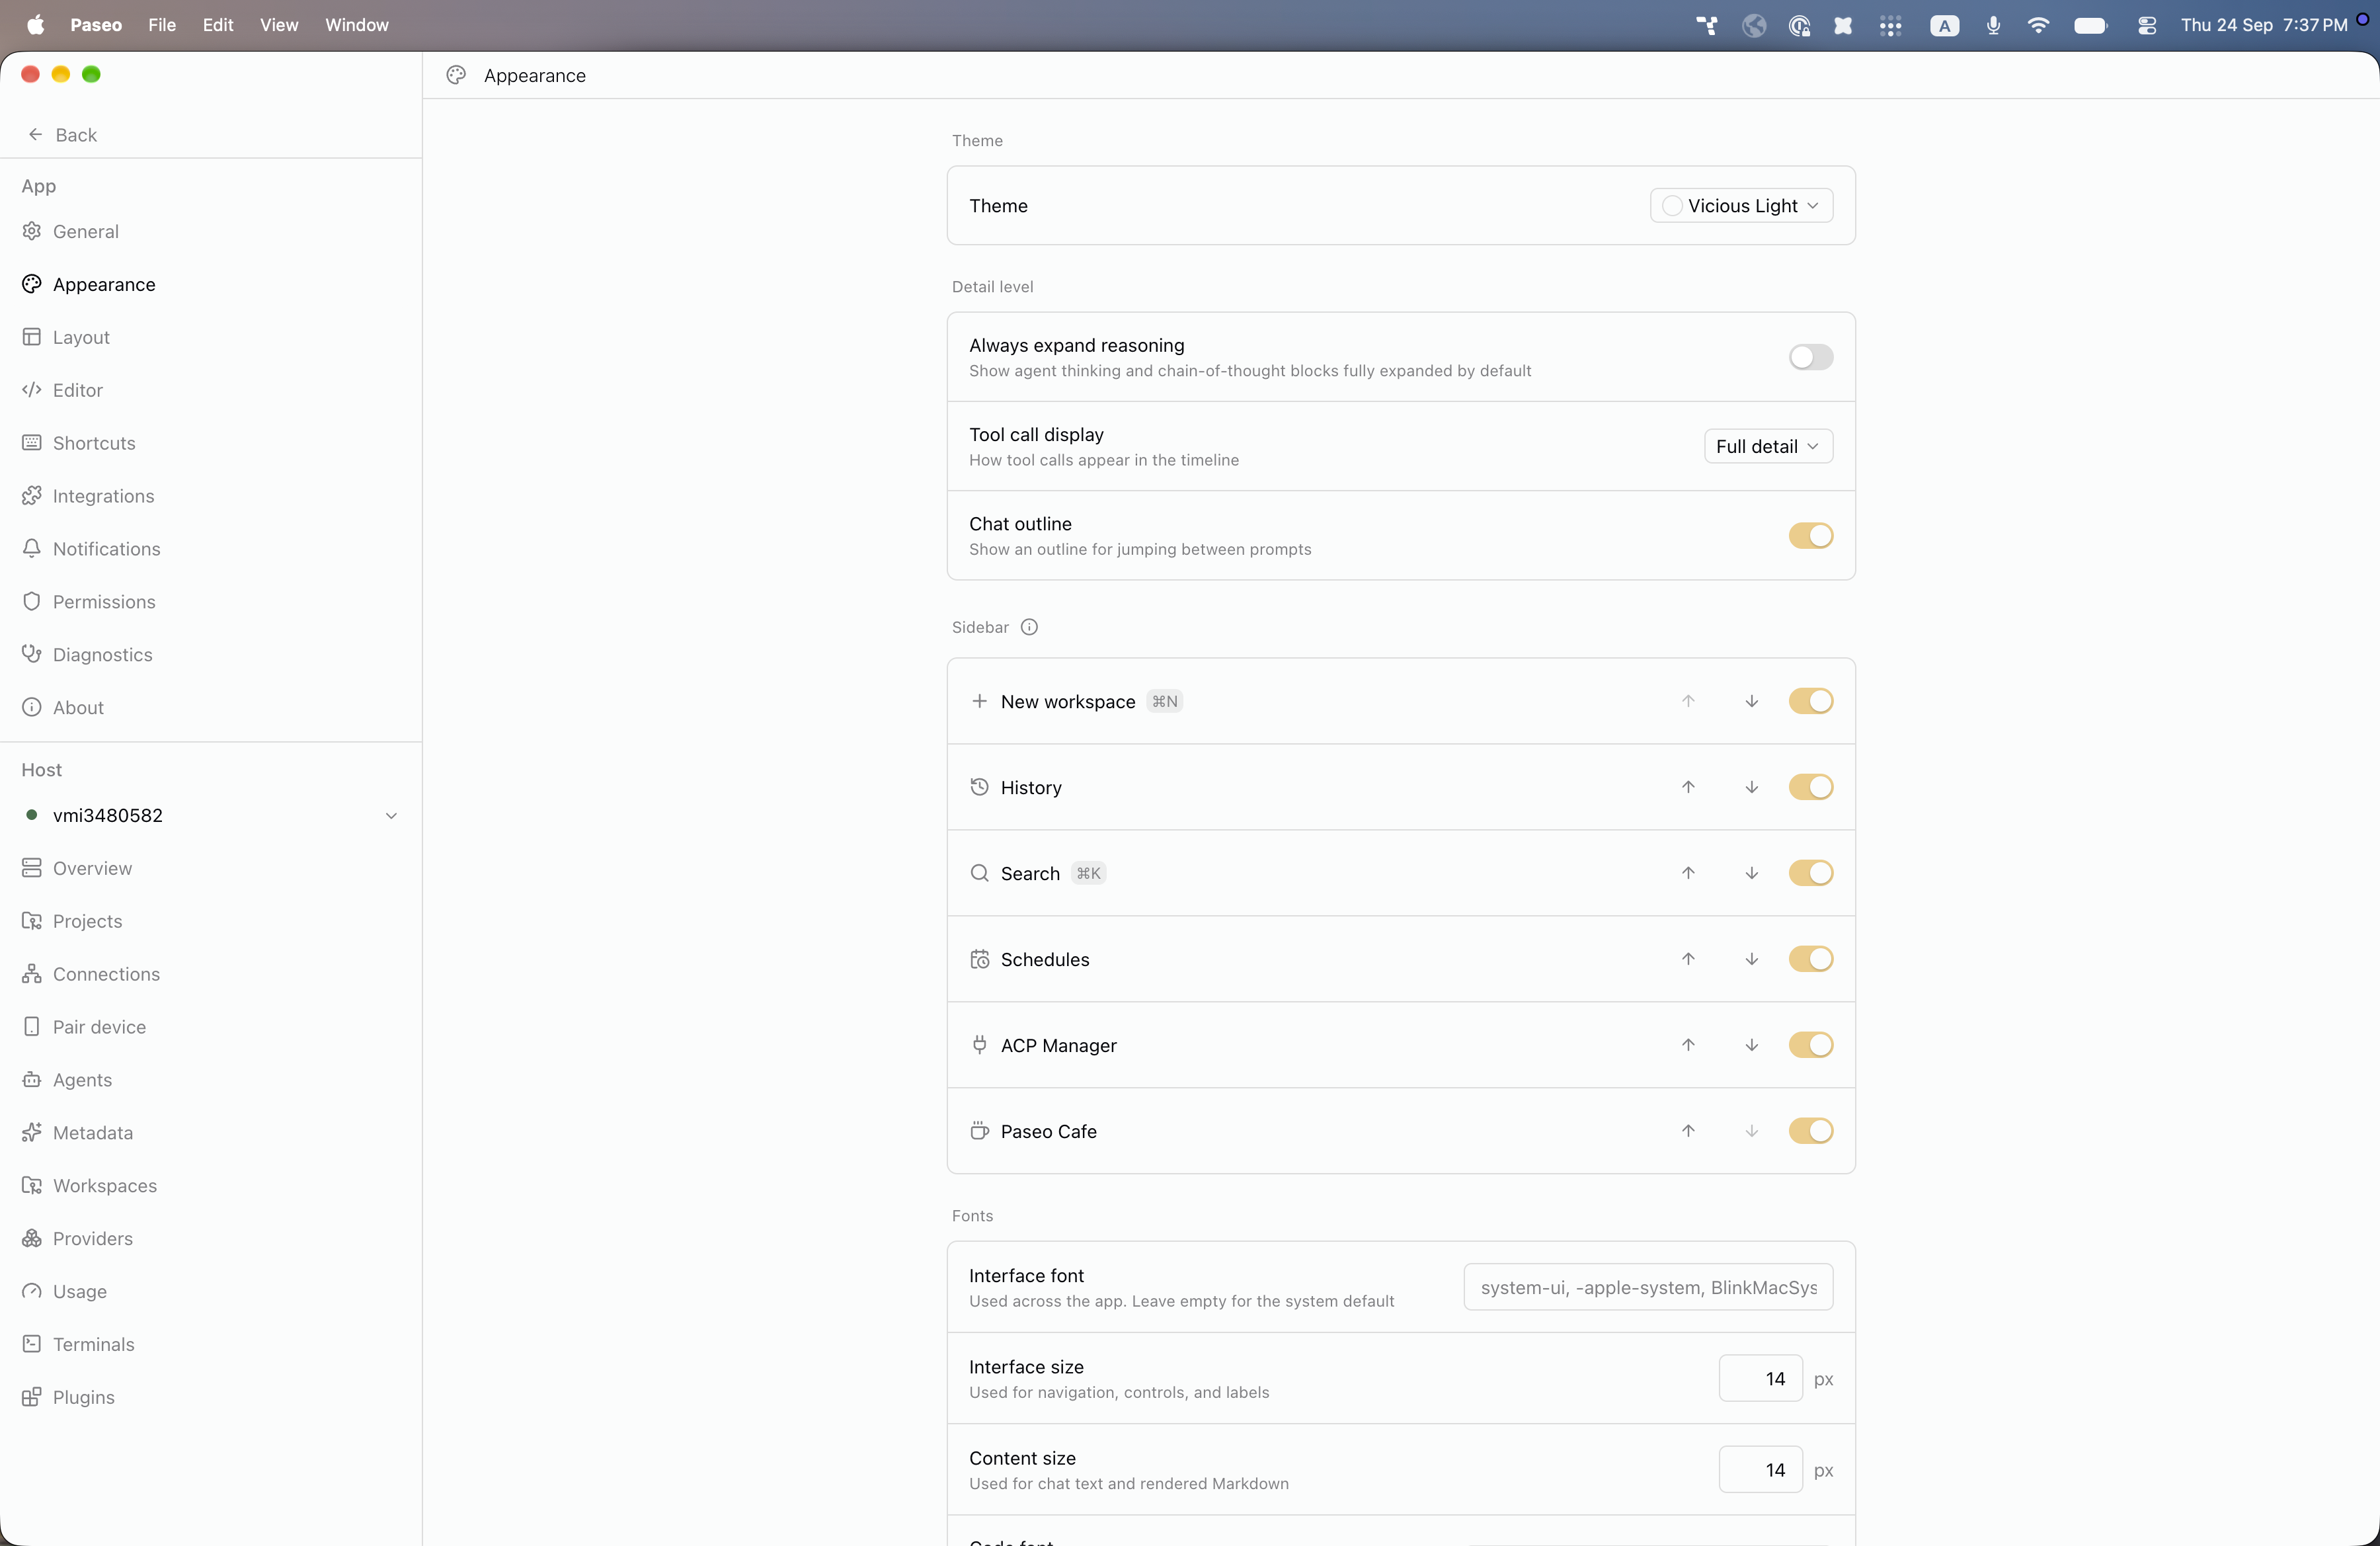Disable Paseo Cafe sidebar item

click(1810, 1131)
